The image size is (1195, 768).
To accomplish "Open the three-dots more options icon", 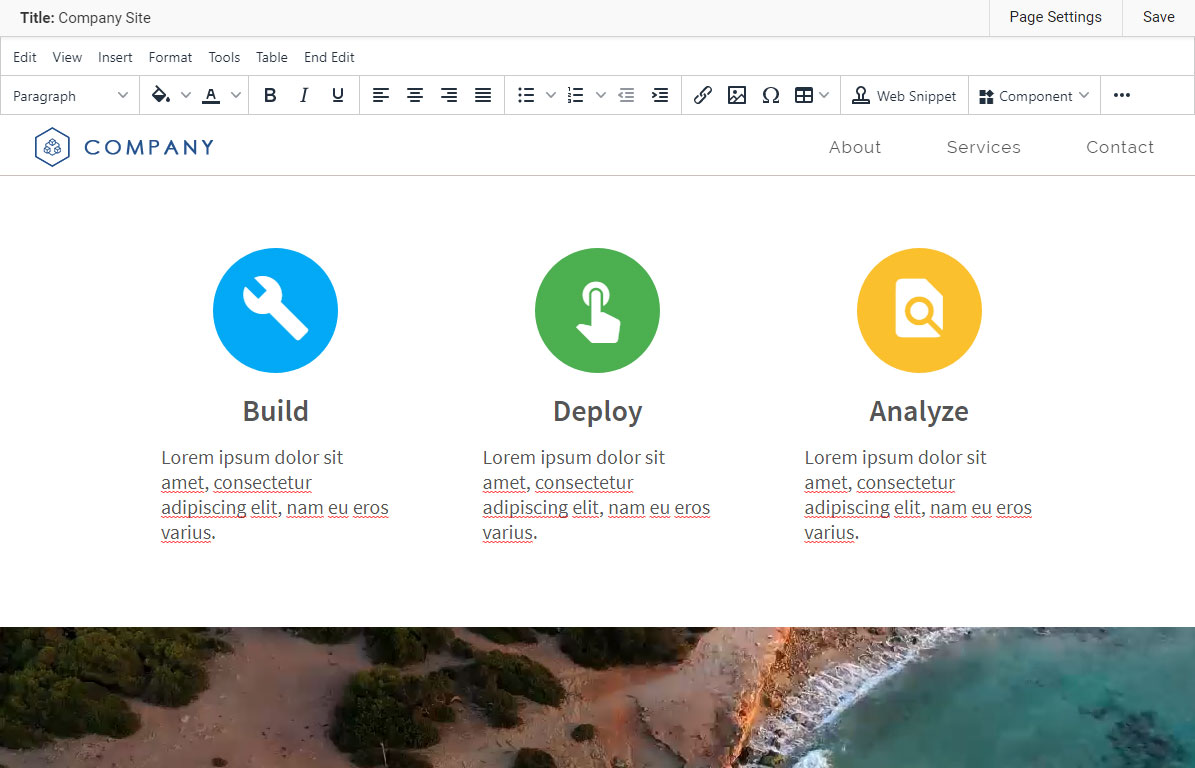I will [1122, 96].
